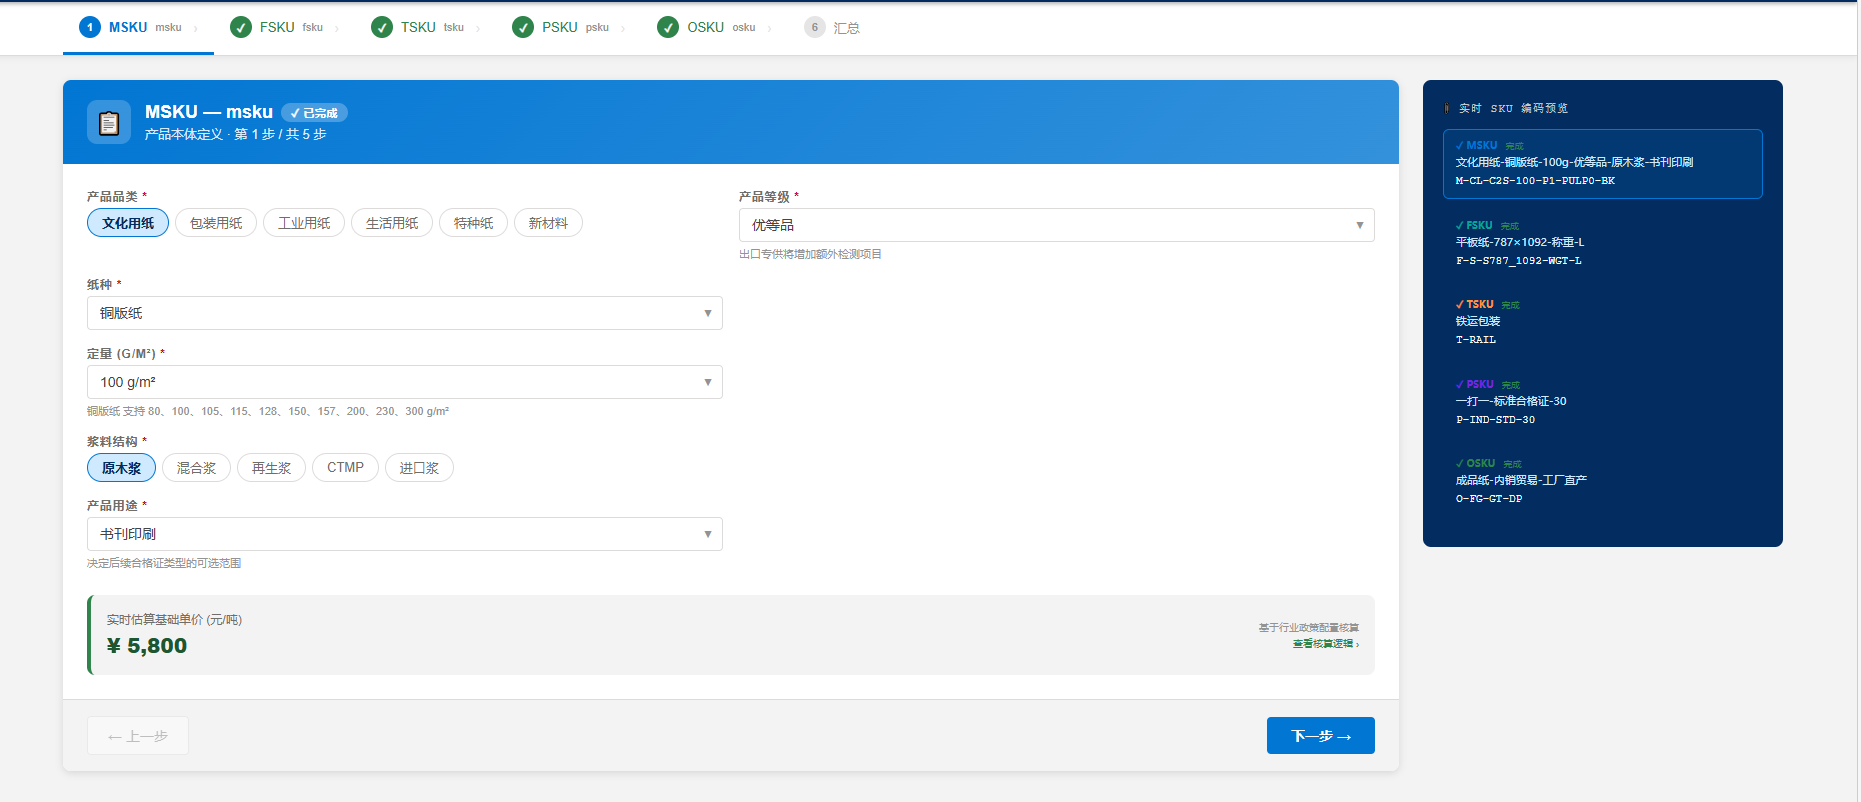This screenshot has height=802, width=1861.
Task: Open the 查看核算逻辑 link
Action: [x=1324, y=644]
